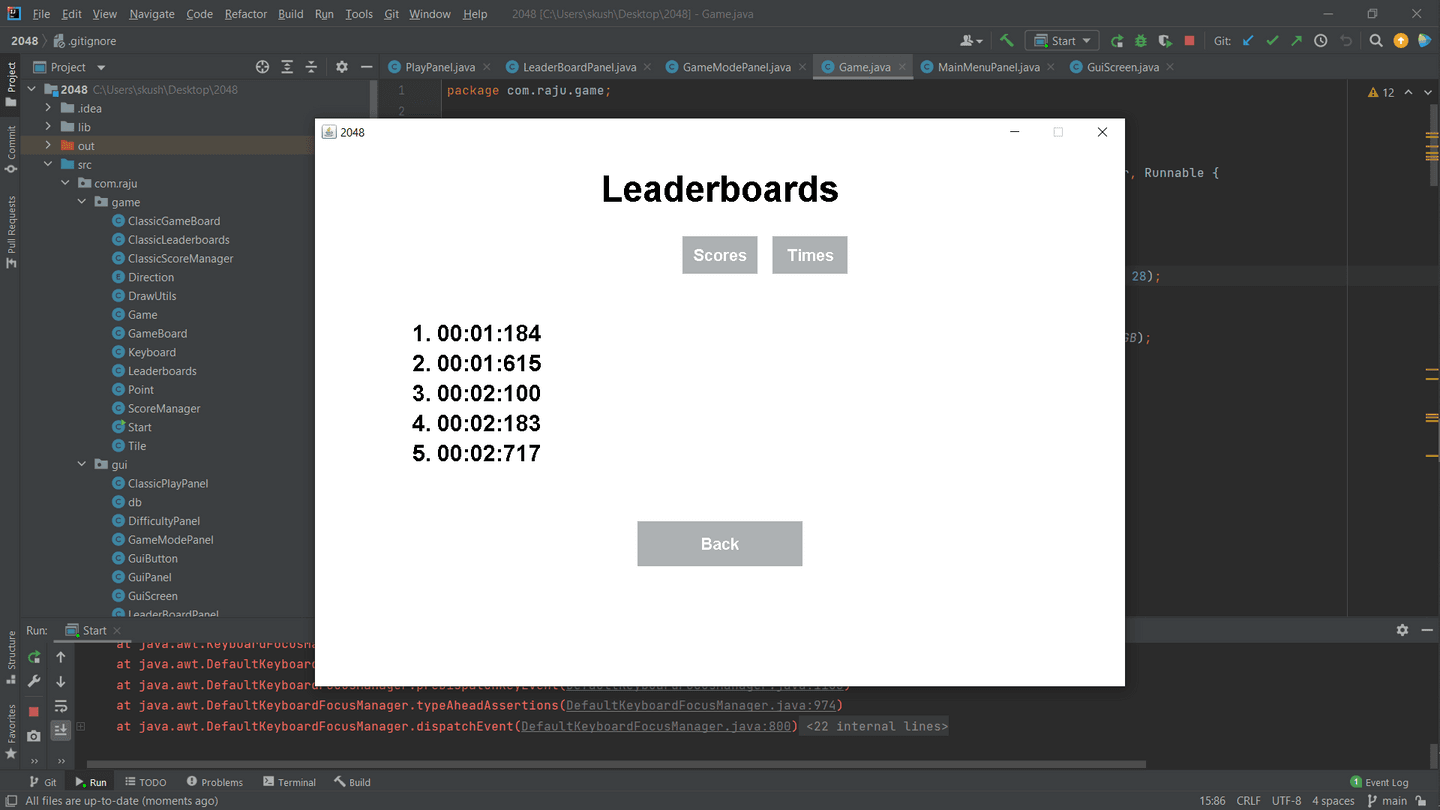The height and width of the screenshot is (810, 1440).
Task: Click Expand All in Project panel
Action: [x=287, y=67]
